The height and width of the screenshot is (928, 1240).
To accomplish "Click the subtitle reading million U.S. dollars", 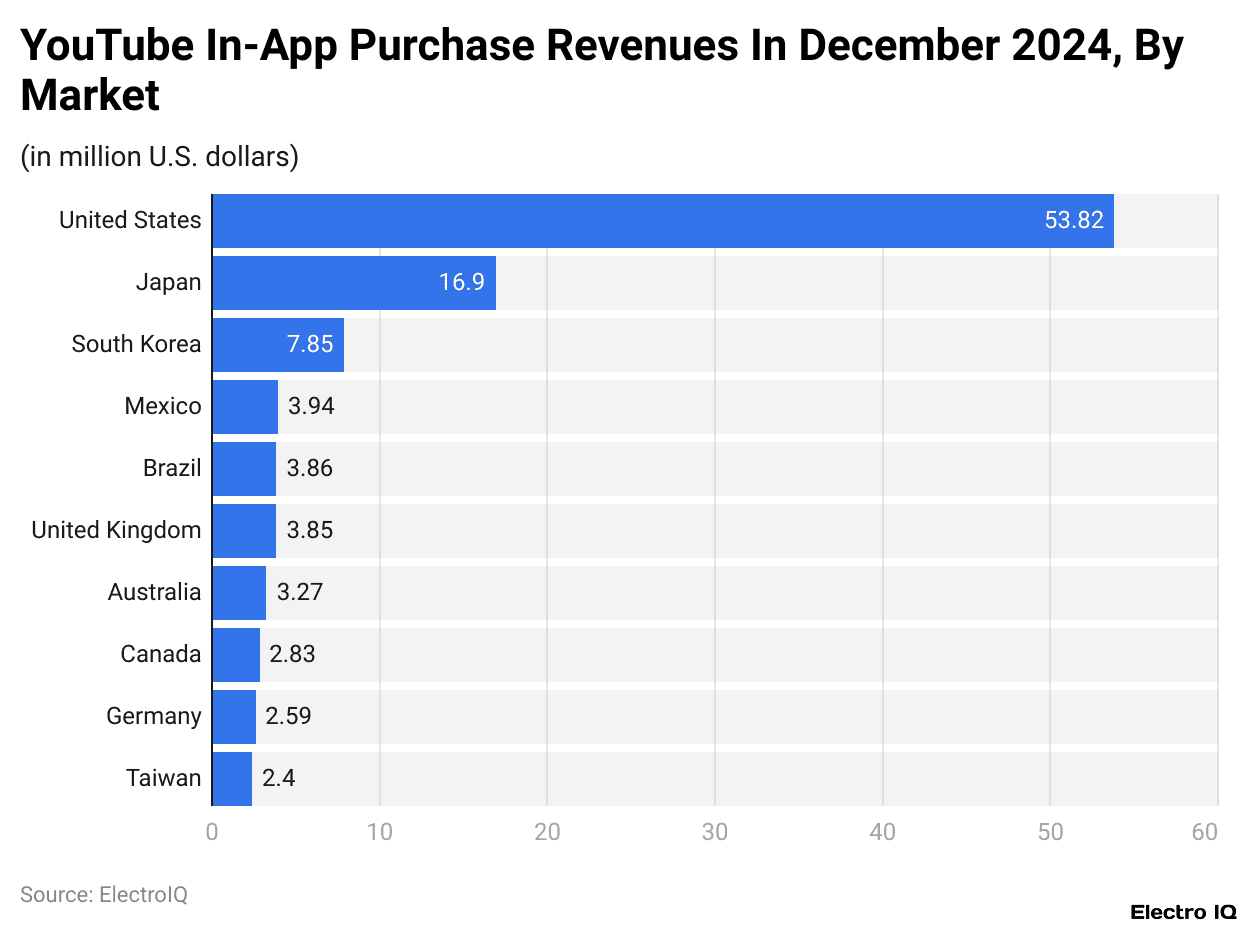I will (160, 157).
